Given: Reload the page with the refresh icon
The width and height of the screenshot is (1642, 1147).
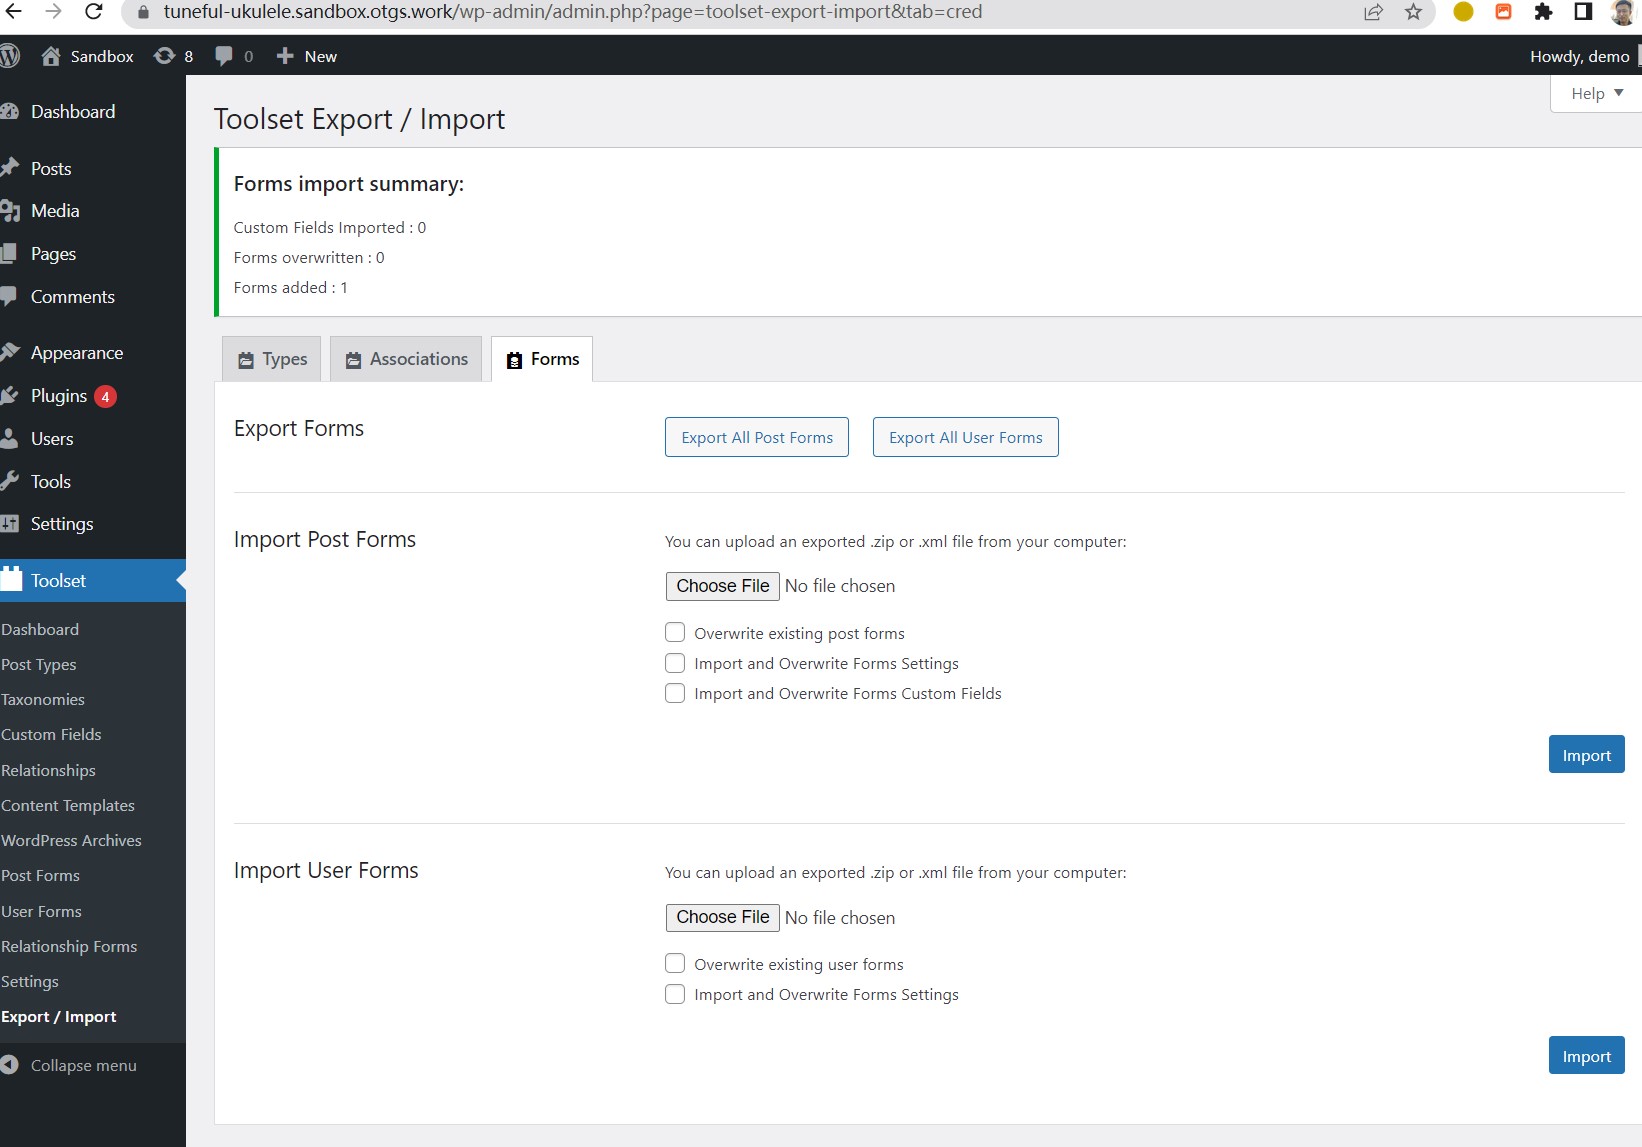Looking at the screenshot, I should pos(93,12).
